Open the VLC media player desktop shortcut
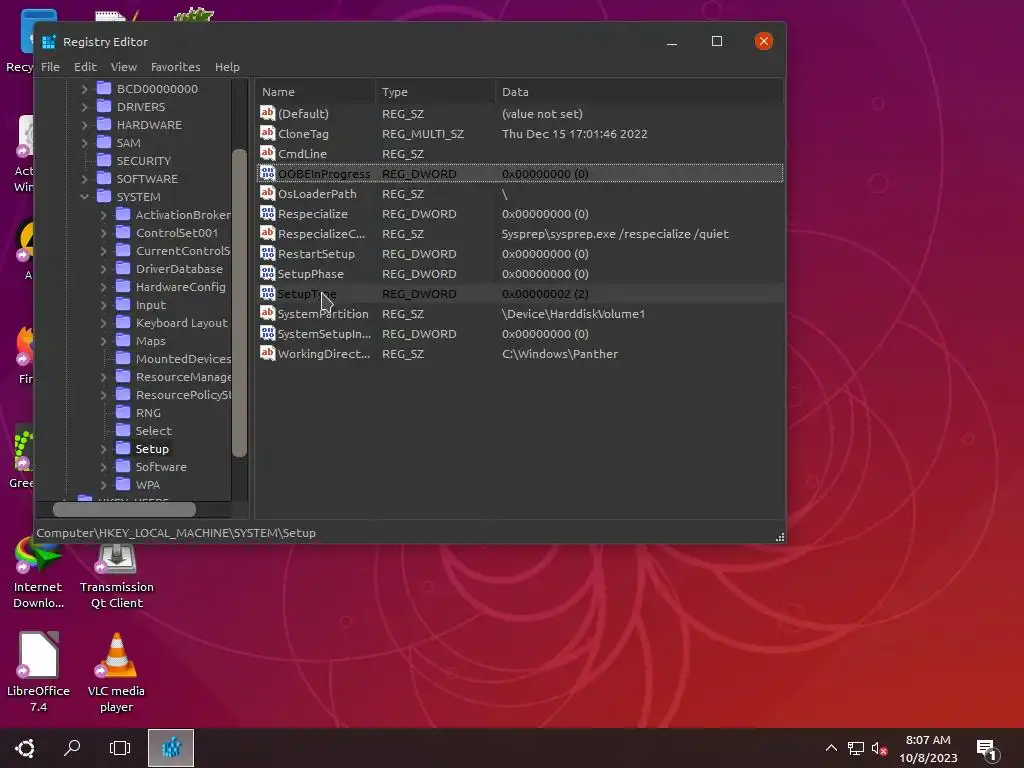Image resolution: width=1024 pixels, height=768 pixels. [x=116, y=673]
